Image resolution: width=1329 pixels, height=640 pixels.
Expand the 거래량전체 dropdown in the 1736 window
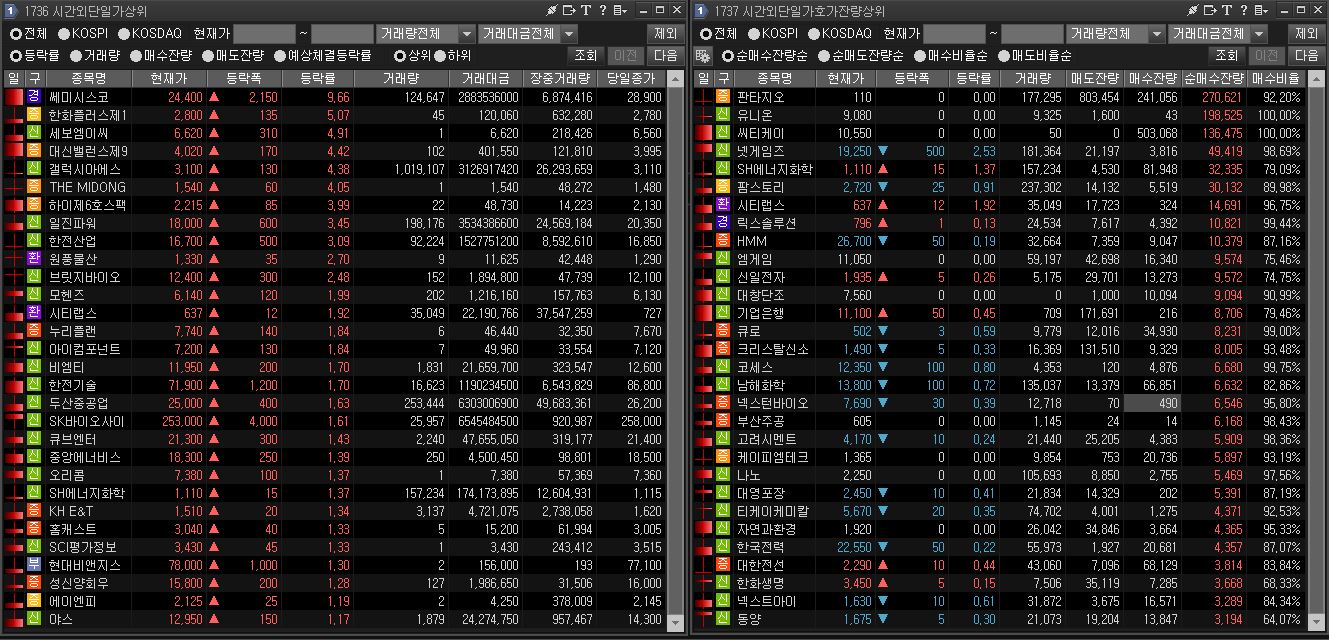coord(467,33)
